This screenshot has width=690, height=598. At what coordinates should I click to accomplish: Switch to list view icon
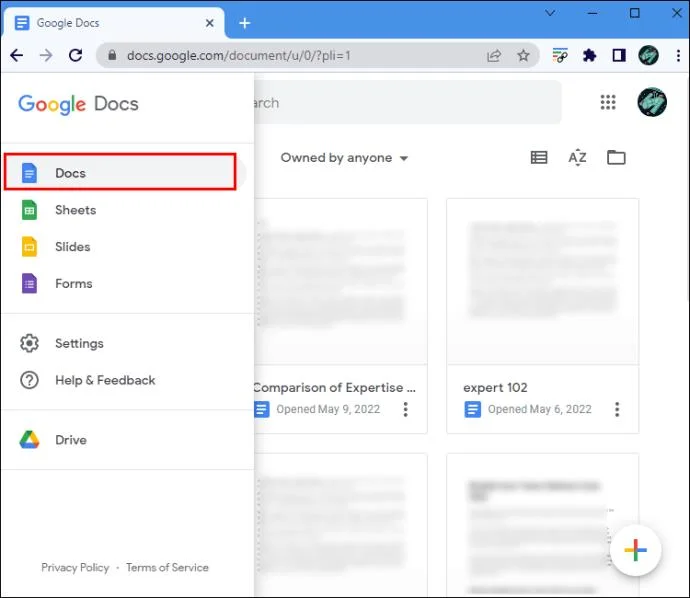[539, 158]
